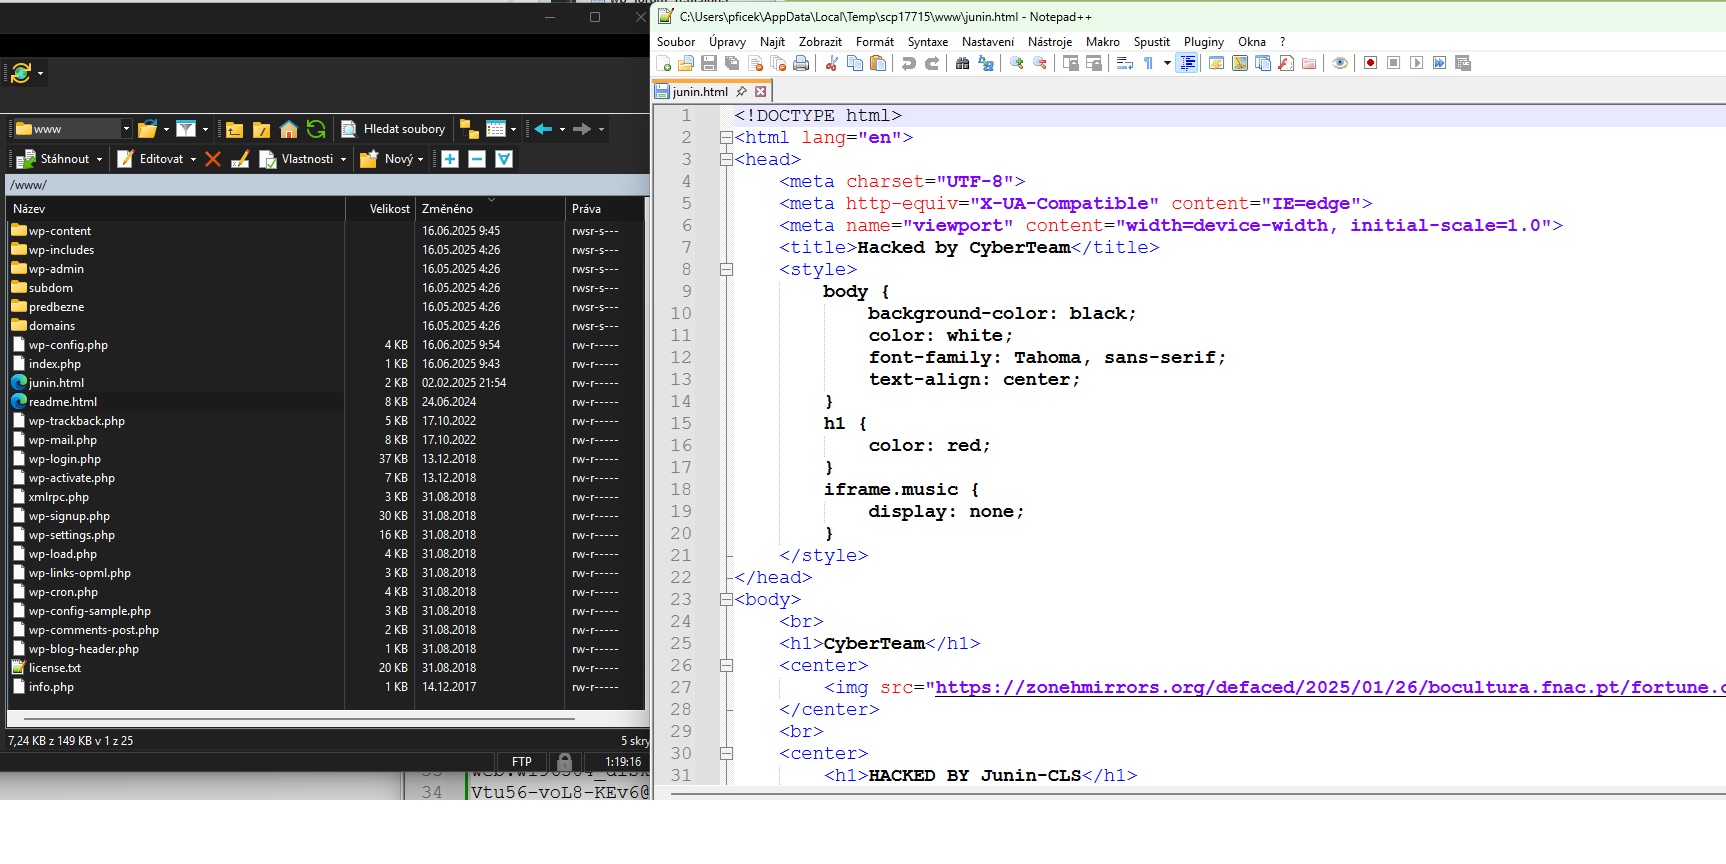Click the red X delete icon
The height and width of the screenshot is (864, 1726).
[x=213, y=159]
